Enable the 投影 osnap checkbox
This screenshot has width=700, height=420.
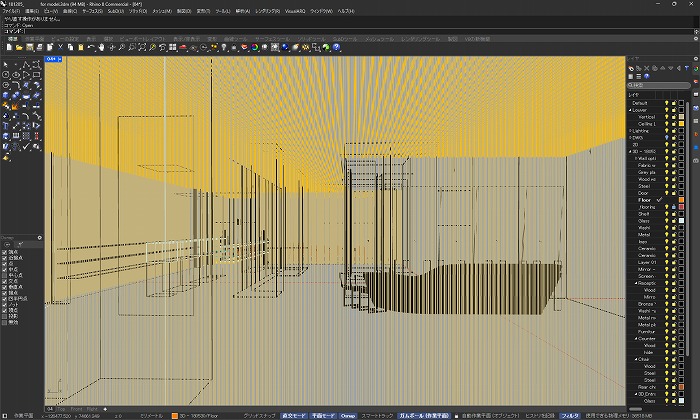coord(4,316)
